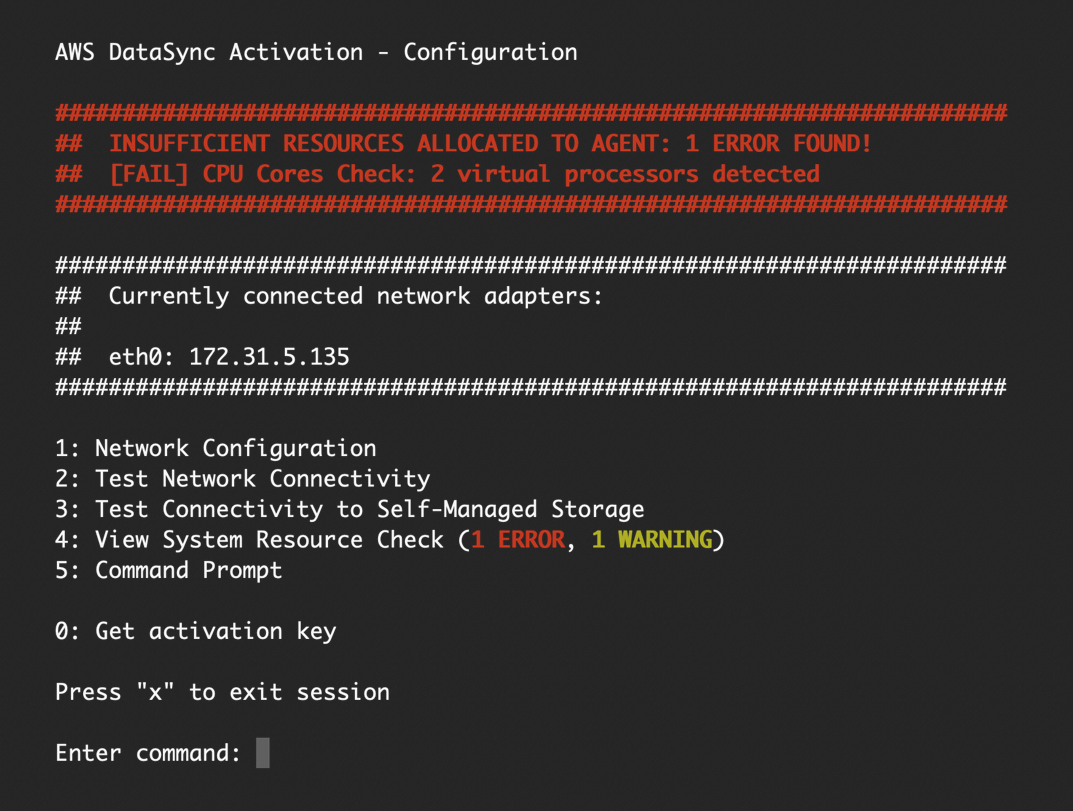Click the yellow 1 WARNING text
Screen dimensions: 1073x811
pyautogui.click(x=652, y=539)
